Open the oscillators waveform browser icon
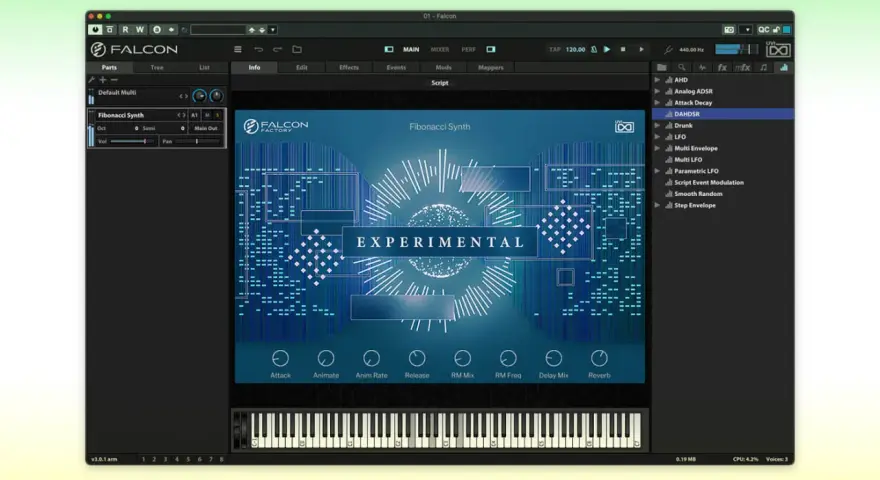 [x=702, y=67]
